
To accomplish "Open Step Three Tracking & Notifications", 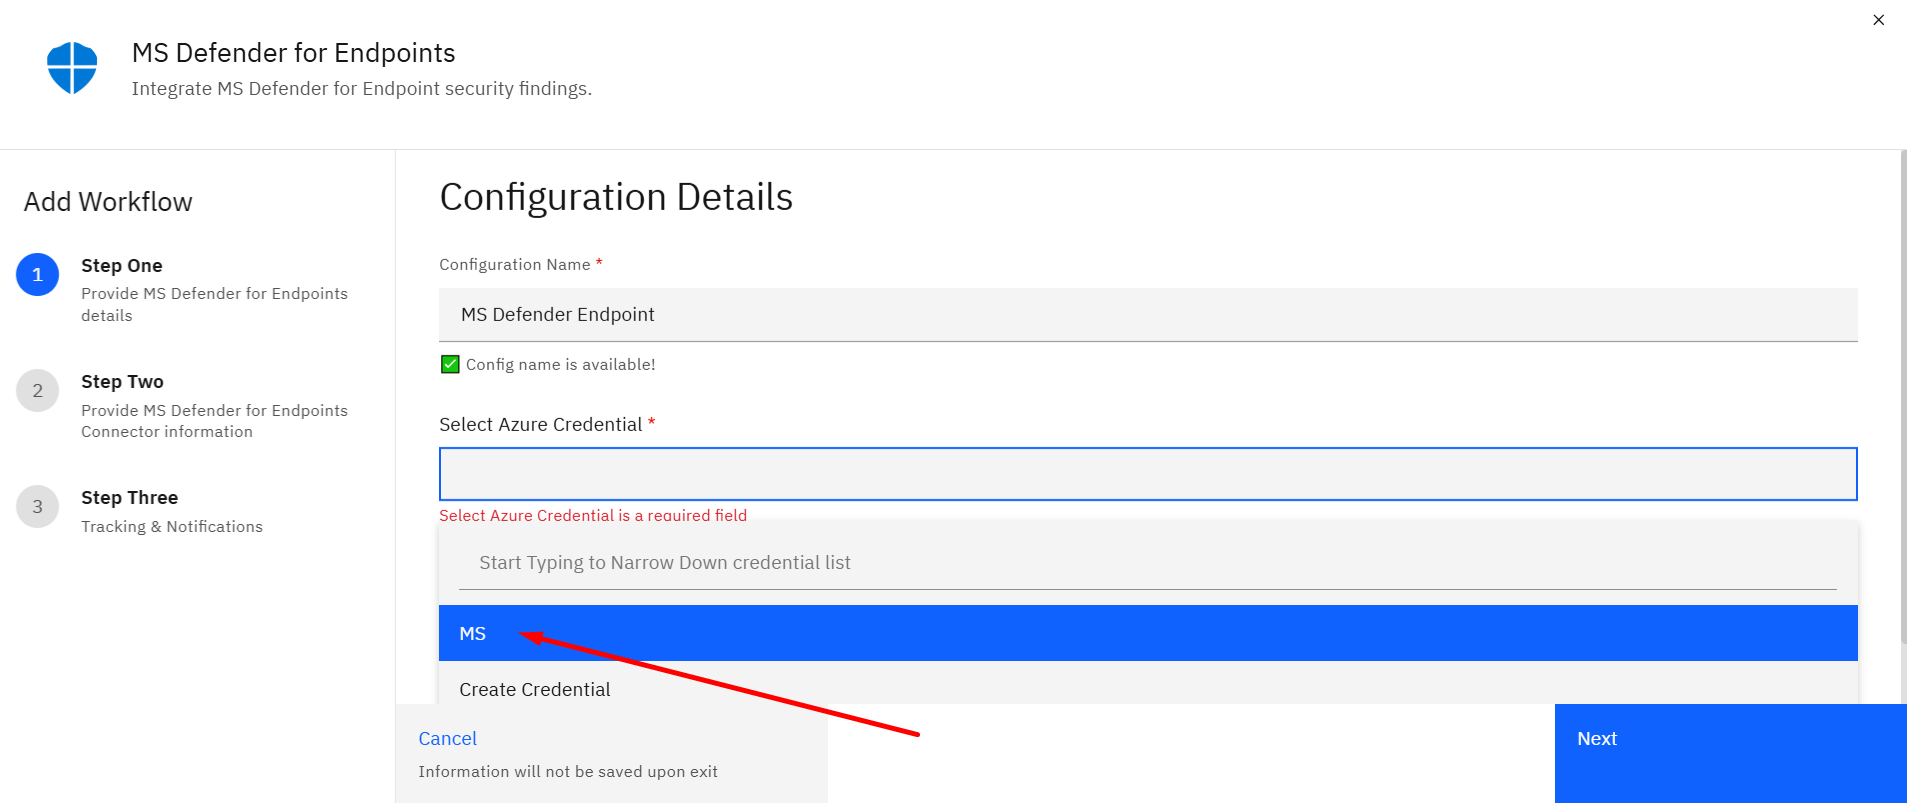I will 172,526.
